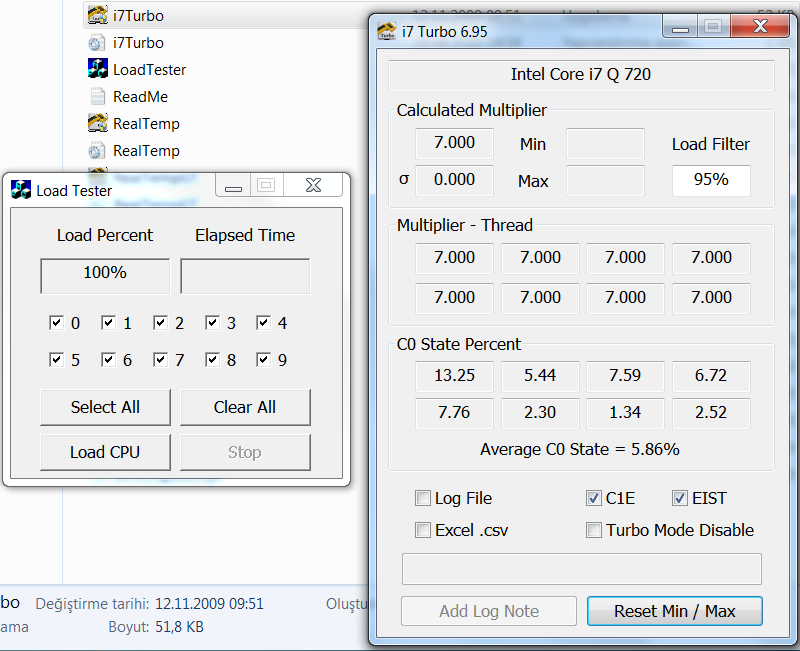Click the 13.25 C0 state value
The height and width of the screenshot is (651, 800).
455,377
